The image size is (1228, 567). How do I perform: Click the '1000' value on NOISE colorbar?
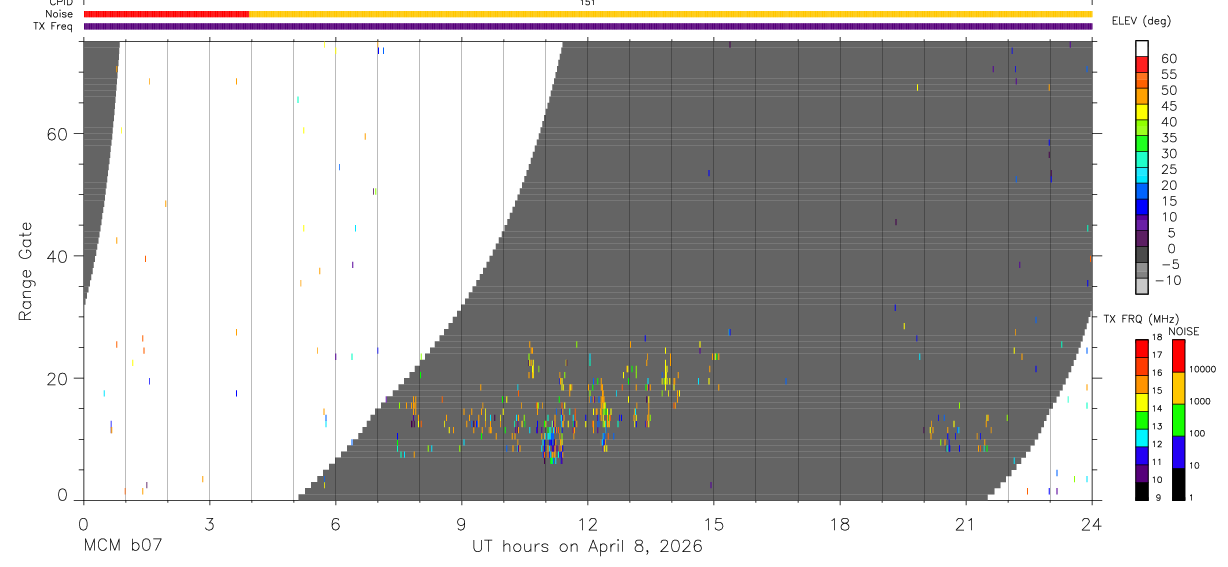1199,401
